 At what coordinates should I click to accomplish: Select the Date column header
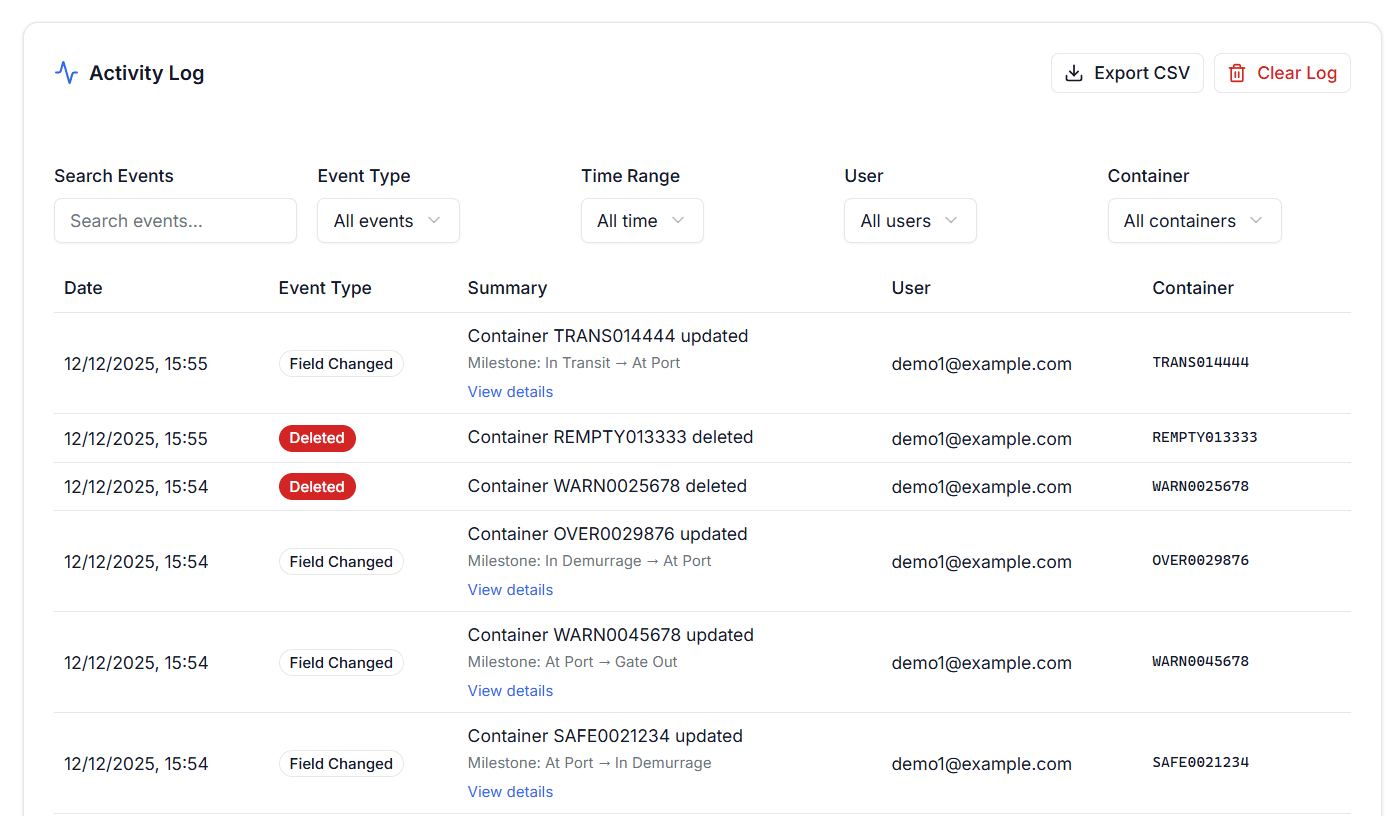83,288
